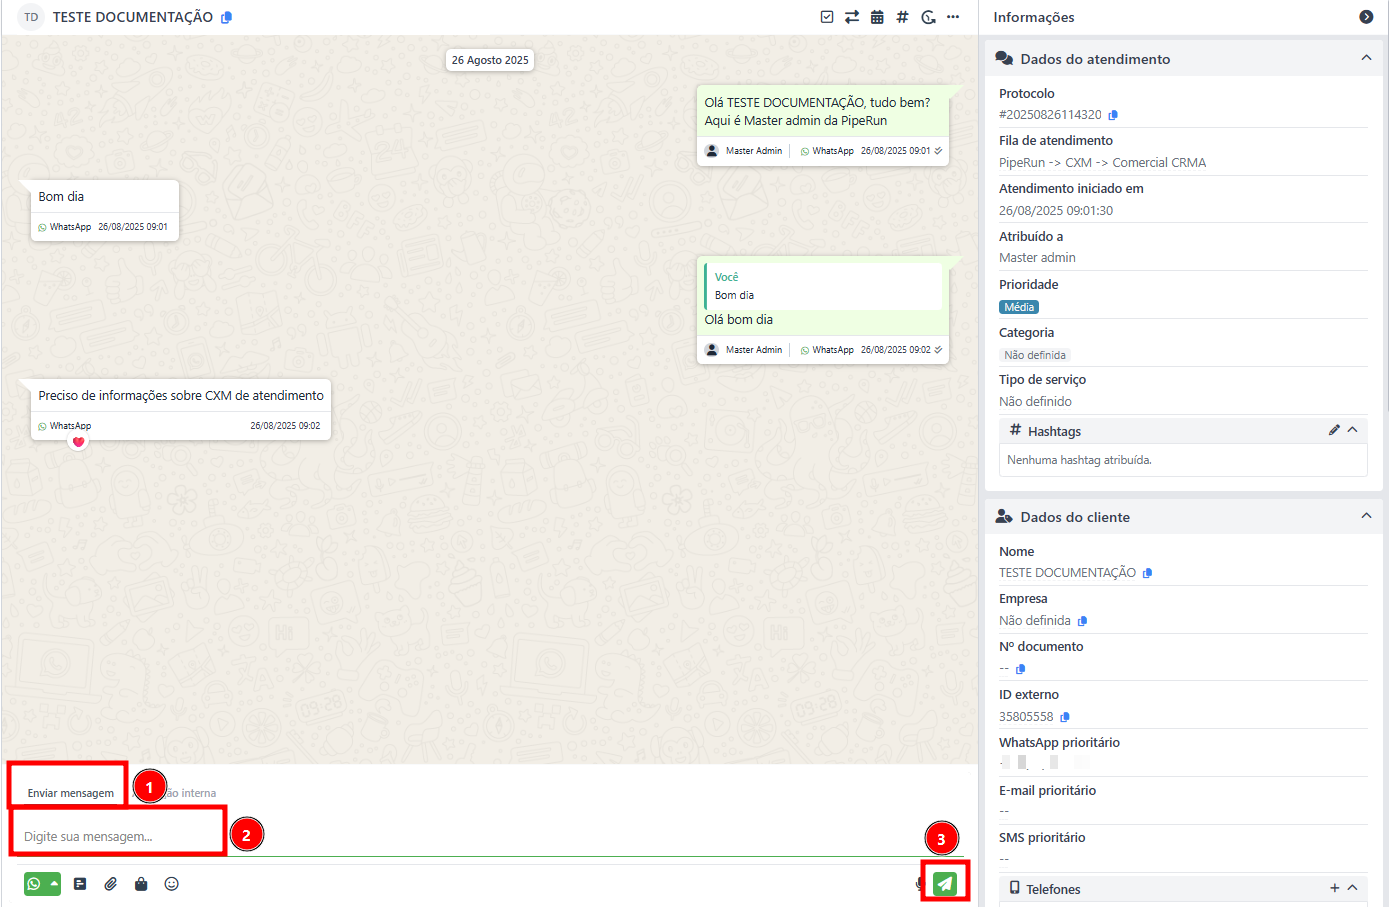Open the three-dots more options menu
Viewport: 1389px width, 907px height.
(x=953, y=17)
